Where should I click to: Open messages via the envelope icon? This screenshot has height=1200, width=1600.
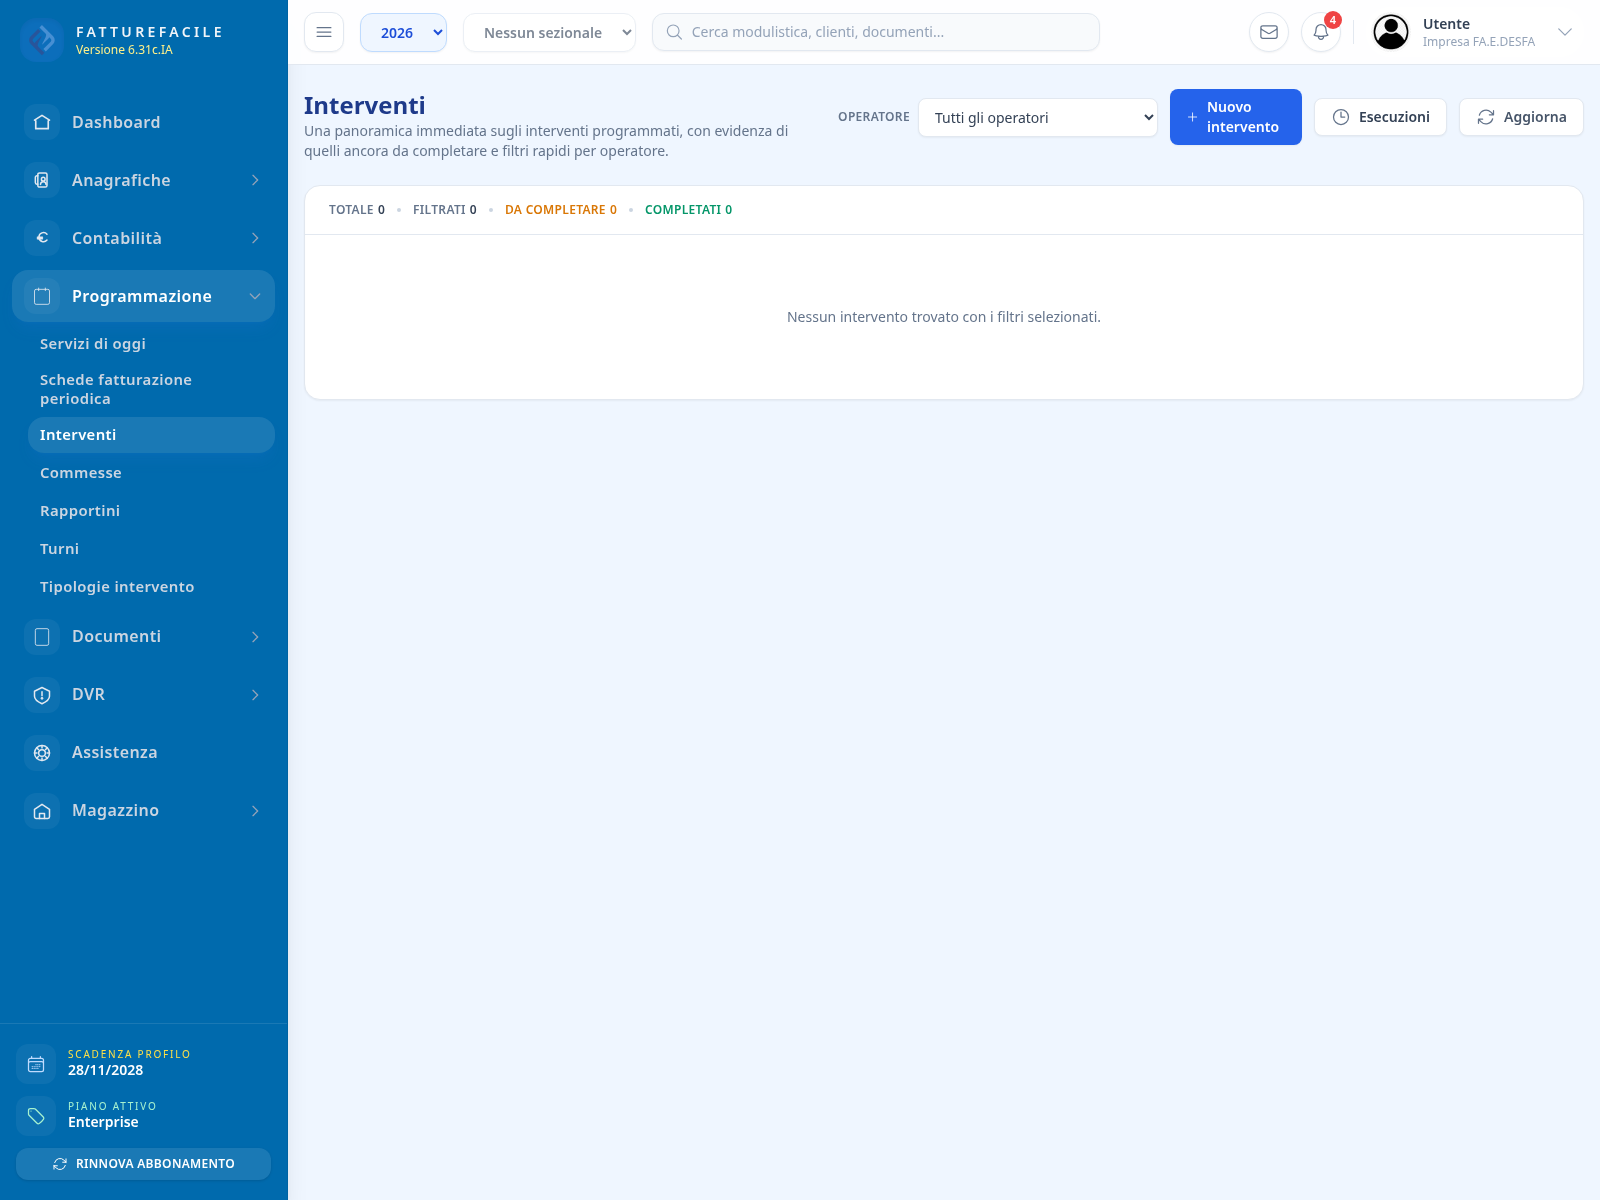tap(1269, 32)
